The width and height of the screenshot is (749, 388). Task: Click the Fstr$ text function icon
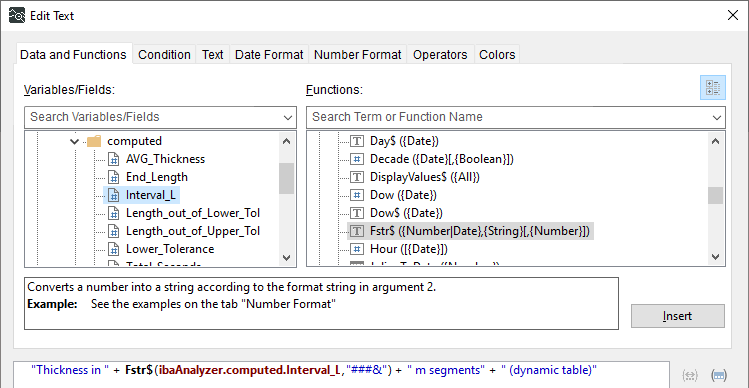pyautogui.click(x=357, y=231)
